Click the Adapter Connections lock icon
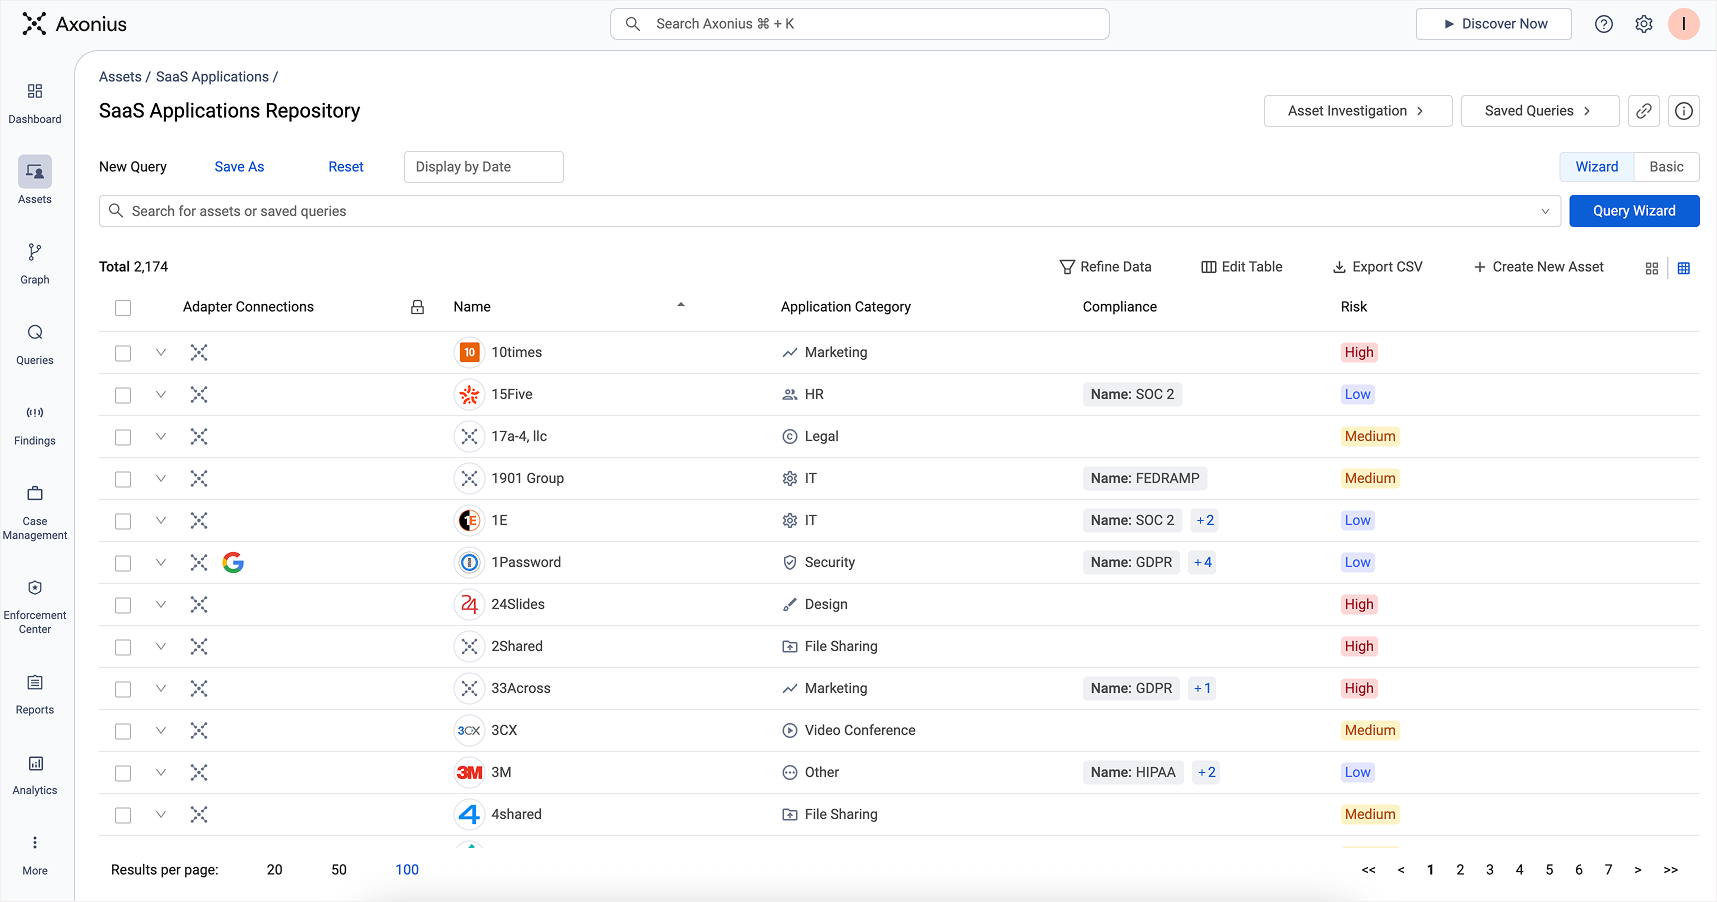 click(x=418, y=307)
